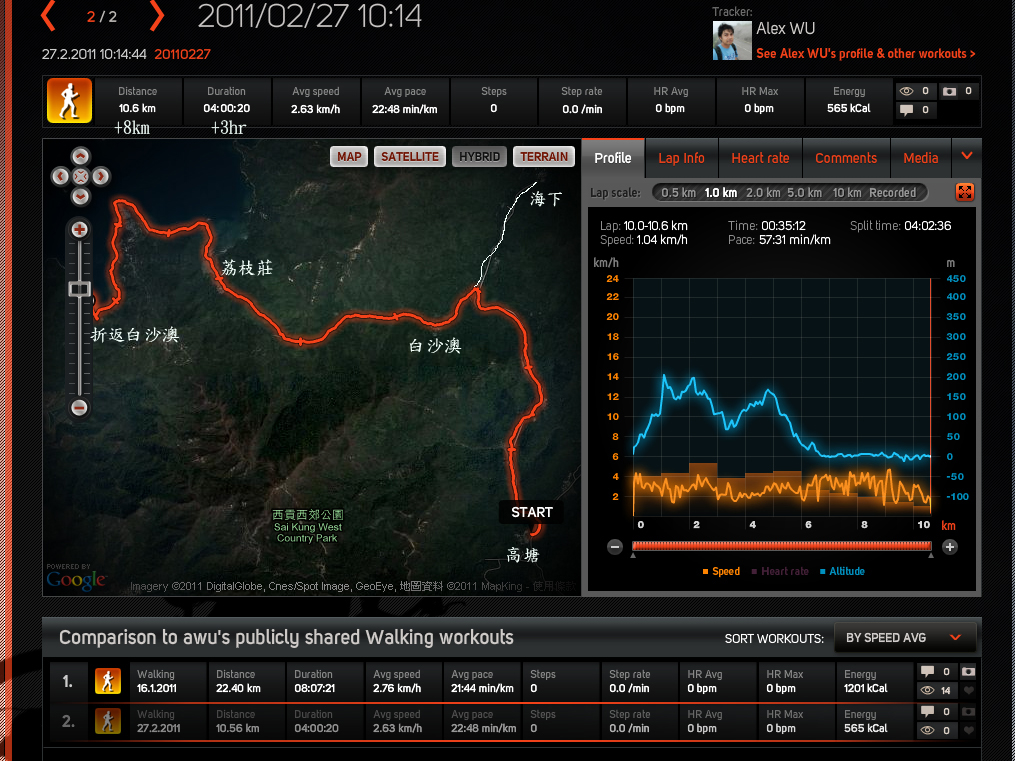Click the chart zoom-in plus icon
This screenshot has height=761, width=1015.
(x=950, y=547)
